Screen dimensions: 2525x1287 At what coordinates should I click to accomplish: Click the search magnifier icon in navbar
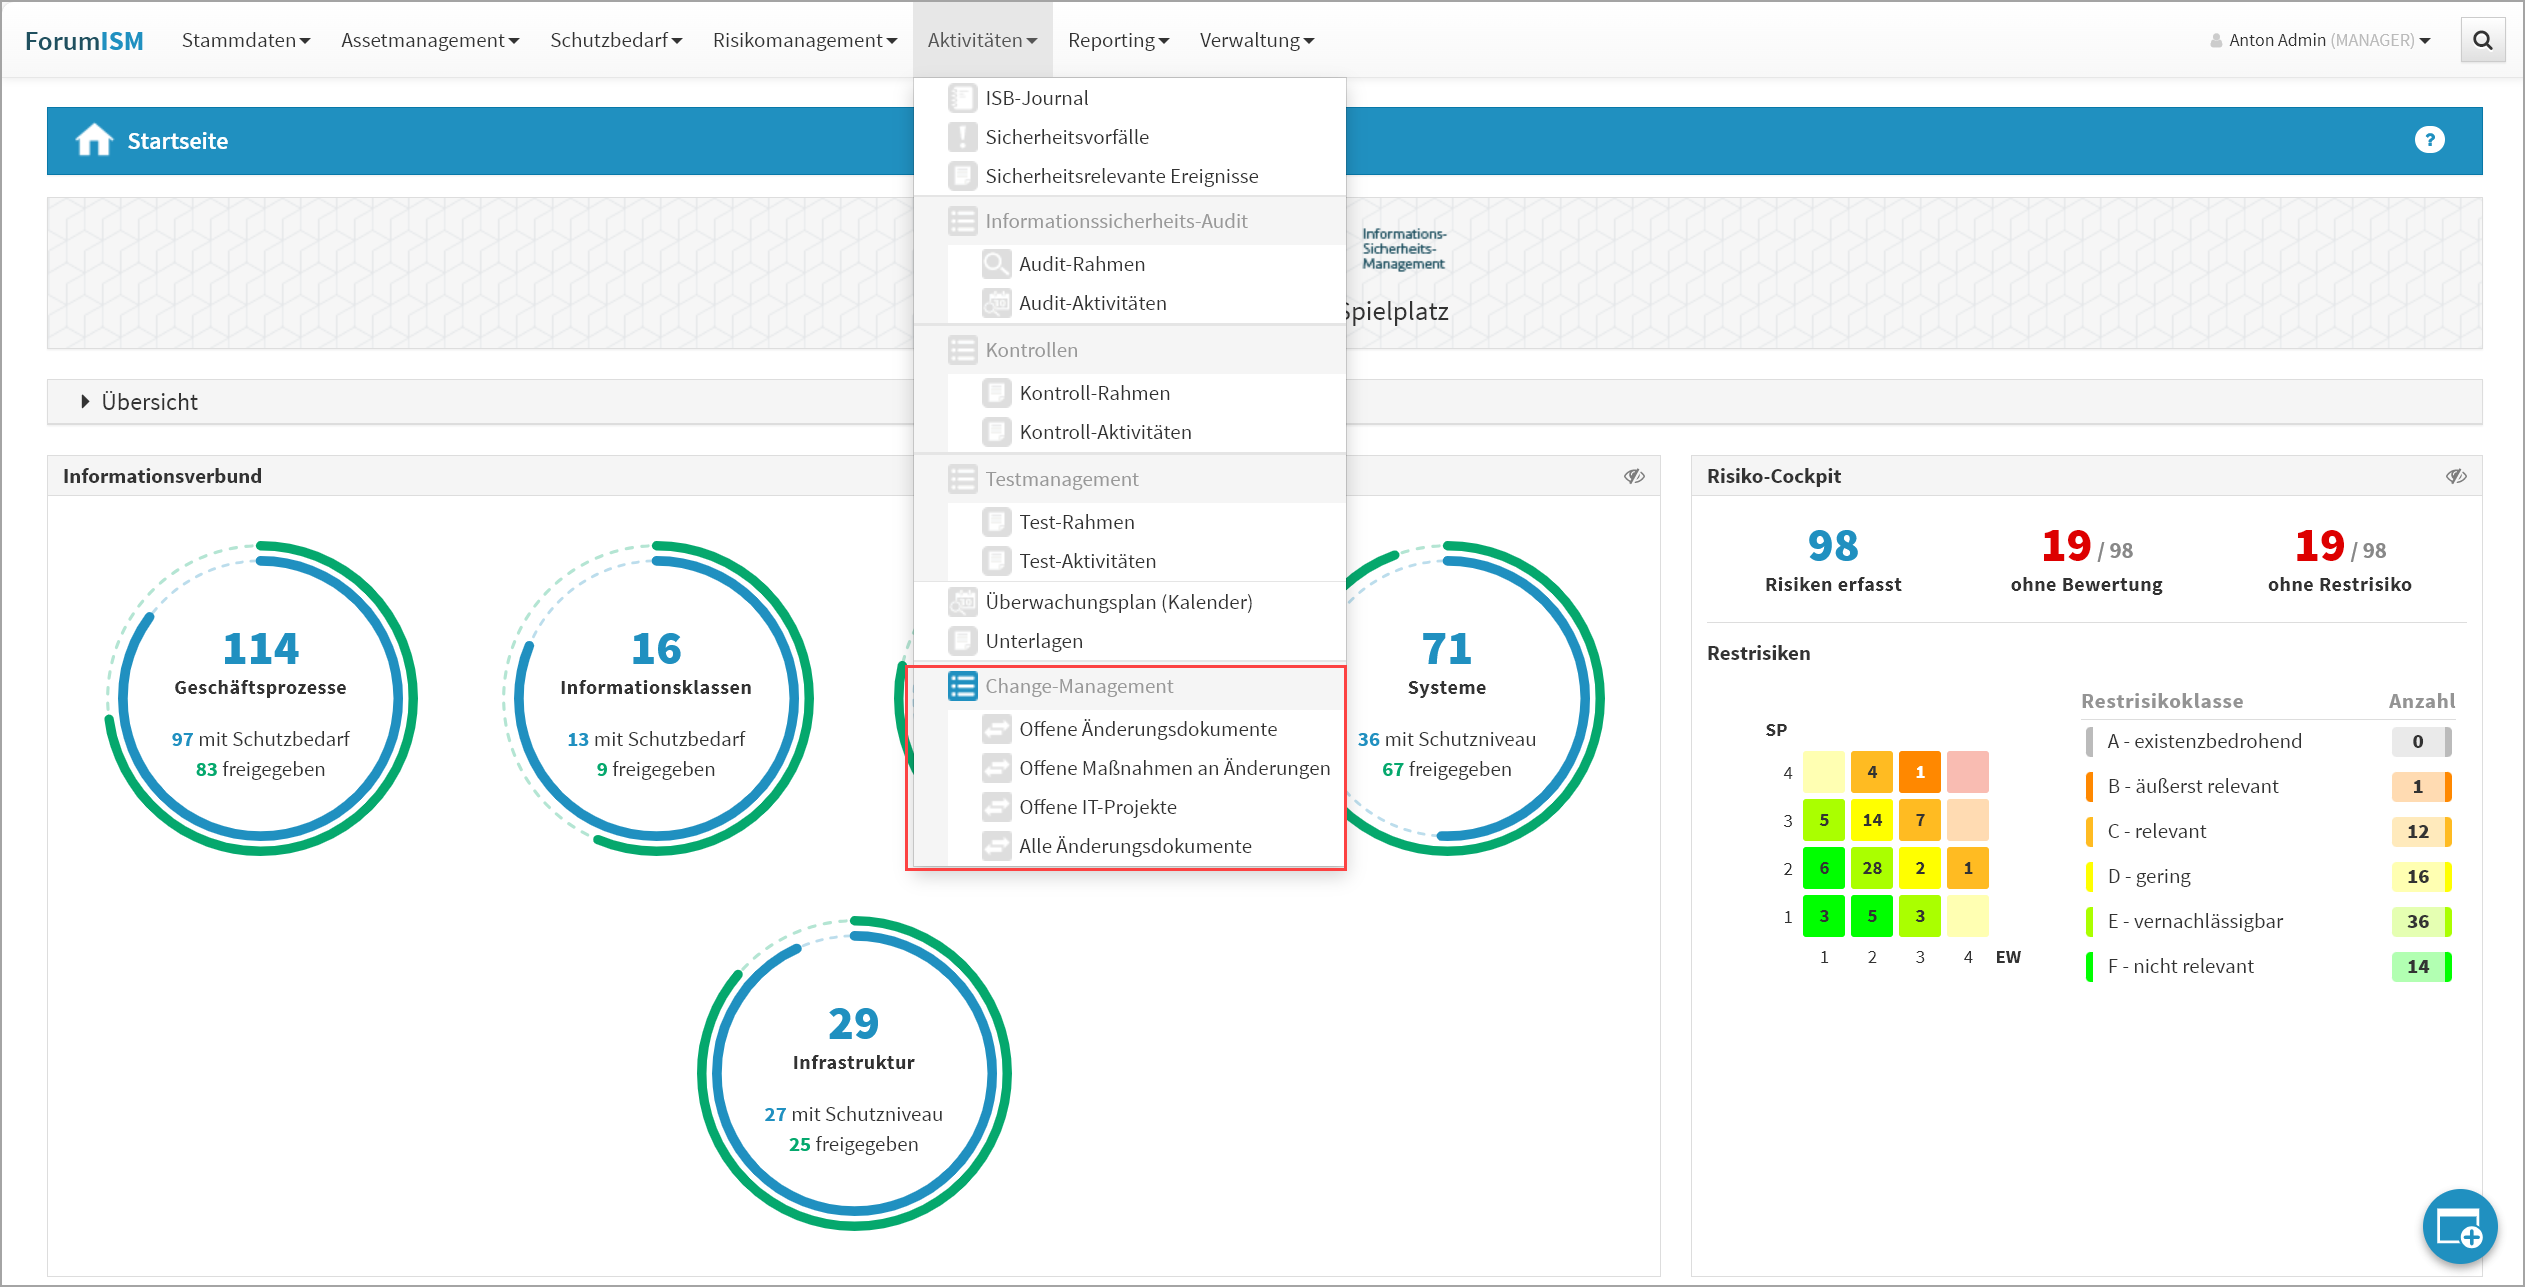(x=2482, y=40)
